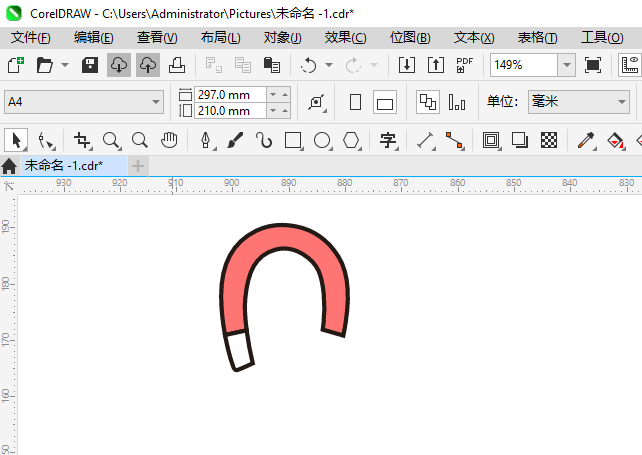Open the 位图(B) menu
The width and height of the screenshot is (642, 455).
[410, 38]
